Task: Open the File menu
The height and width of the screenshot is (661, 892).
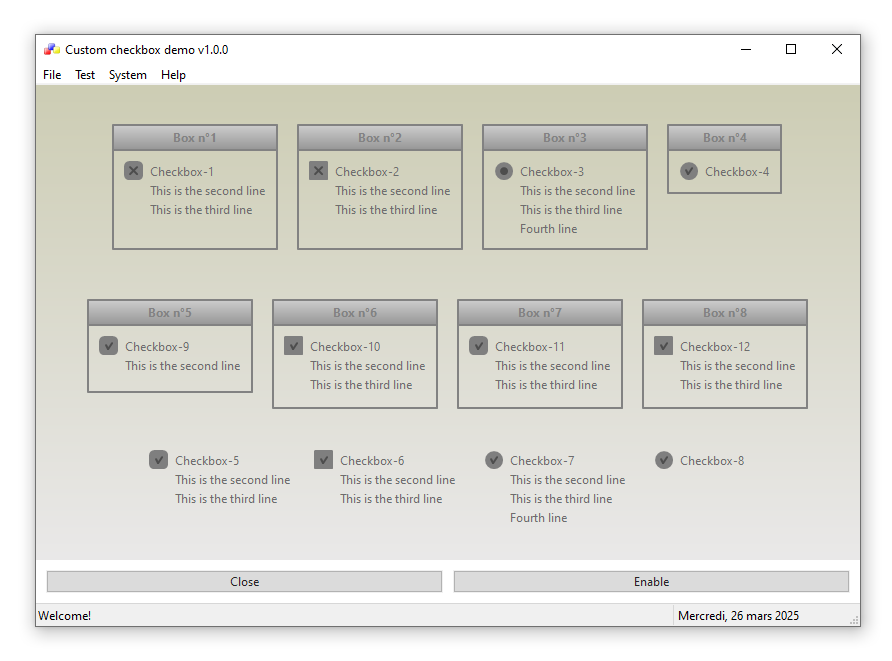Action: pyautogui.click(x=52, y=75)
